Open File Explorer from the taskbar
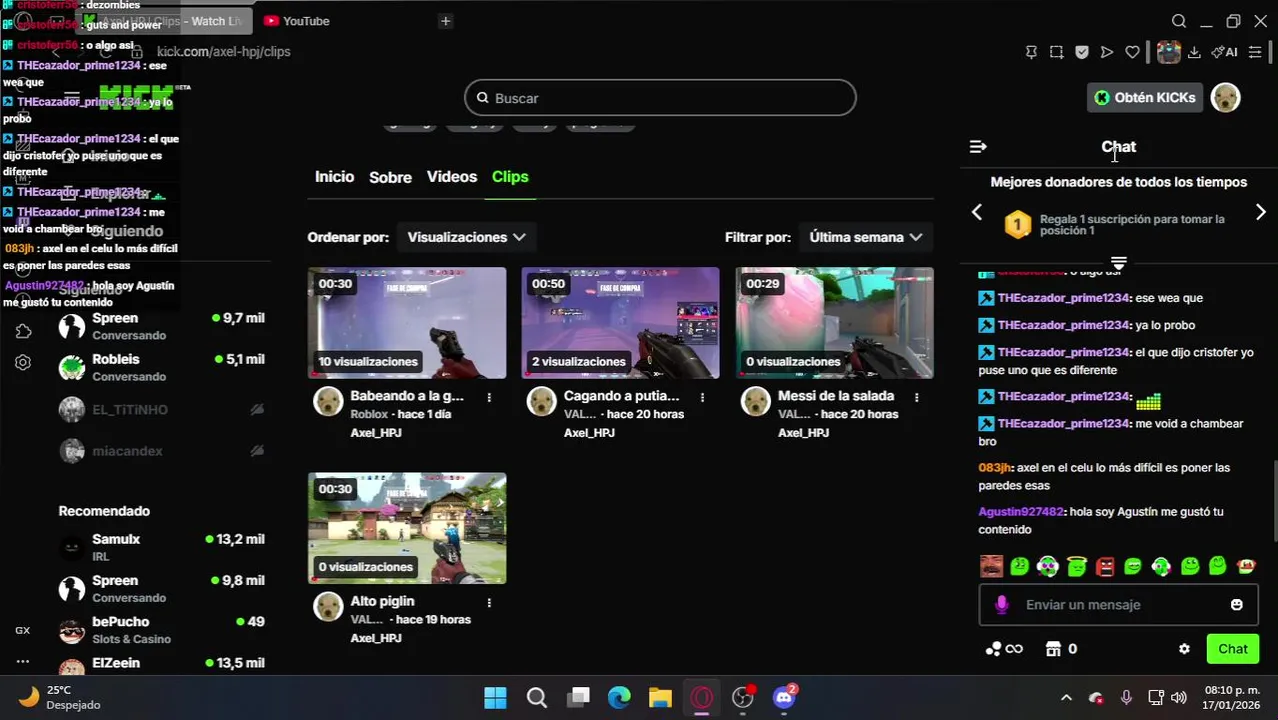This screenshot has width=1278, height=720. coord(660,697)
